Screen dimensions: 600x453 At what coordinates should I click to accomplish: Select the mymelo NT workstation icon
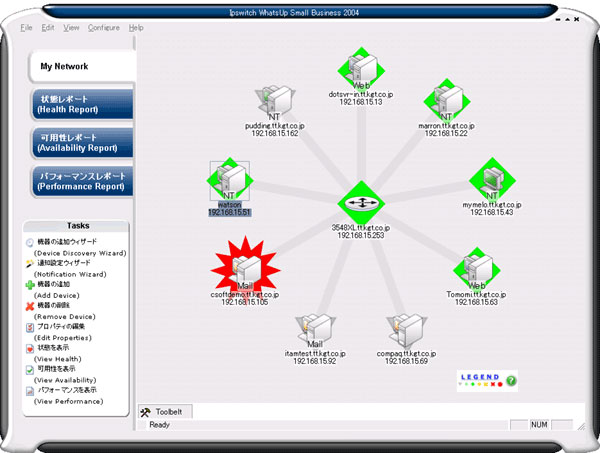click(x=492, y=179)
